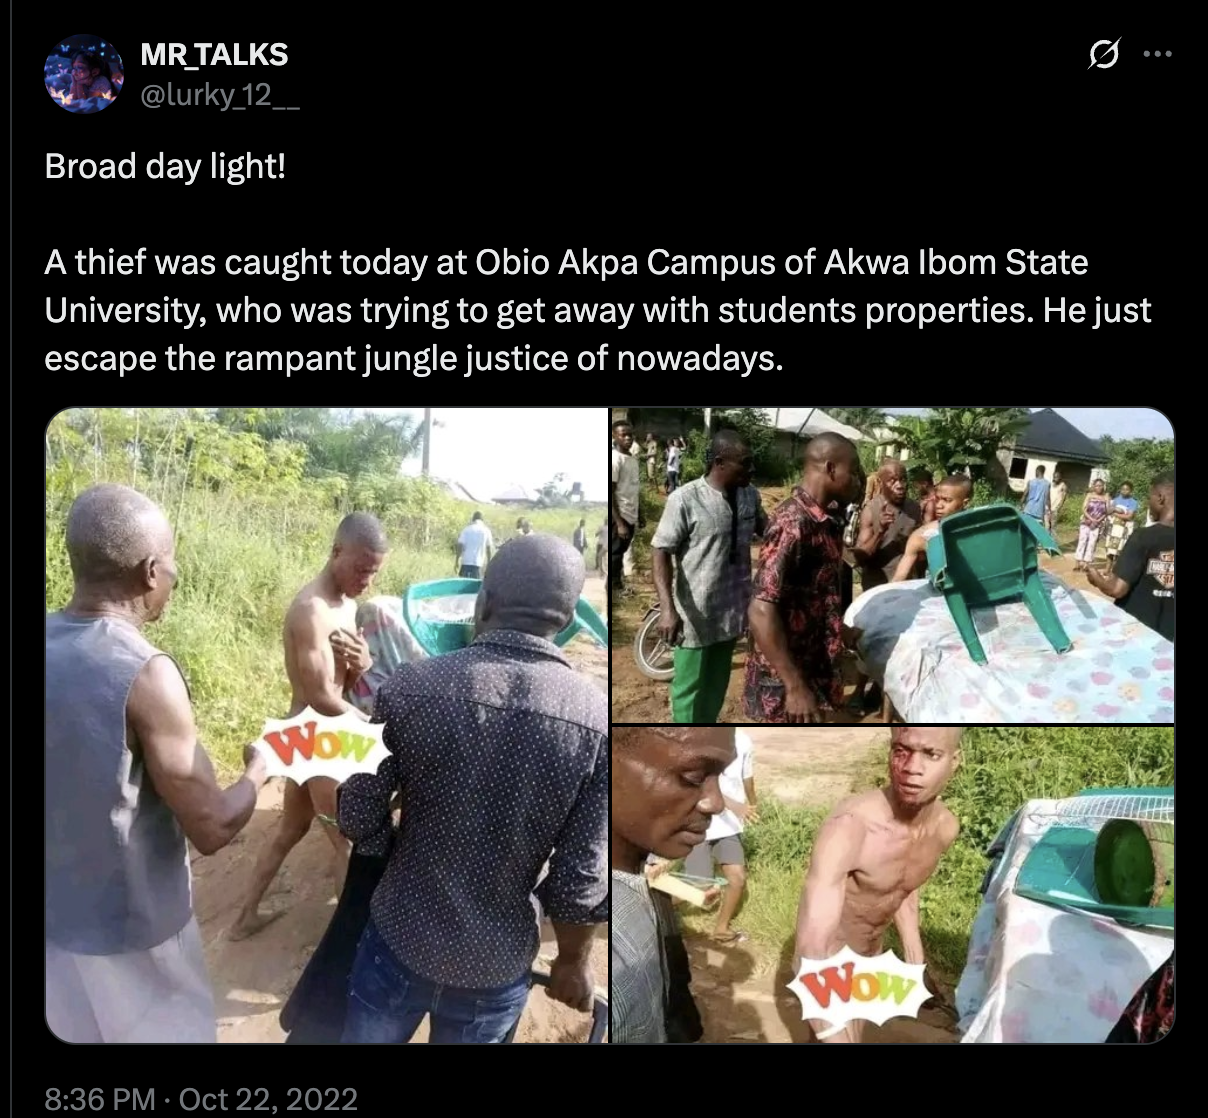Viewport: 1208px width, 1118px height.
Task: Open the bottom-right photo of shirtless man
Action: tap(893, 885)
